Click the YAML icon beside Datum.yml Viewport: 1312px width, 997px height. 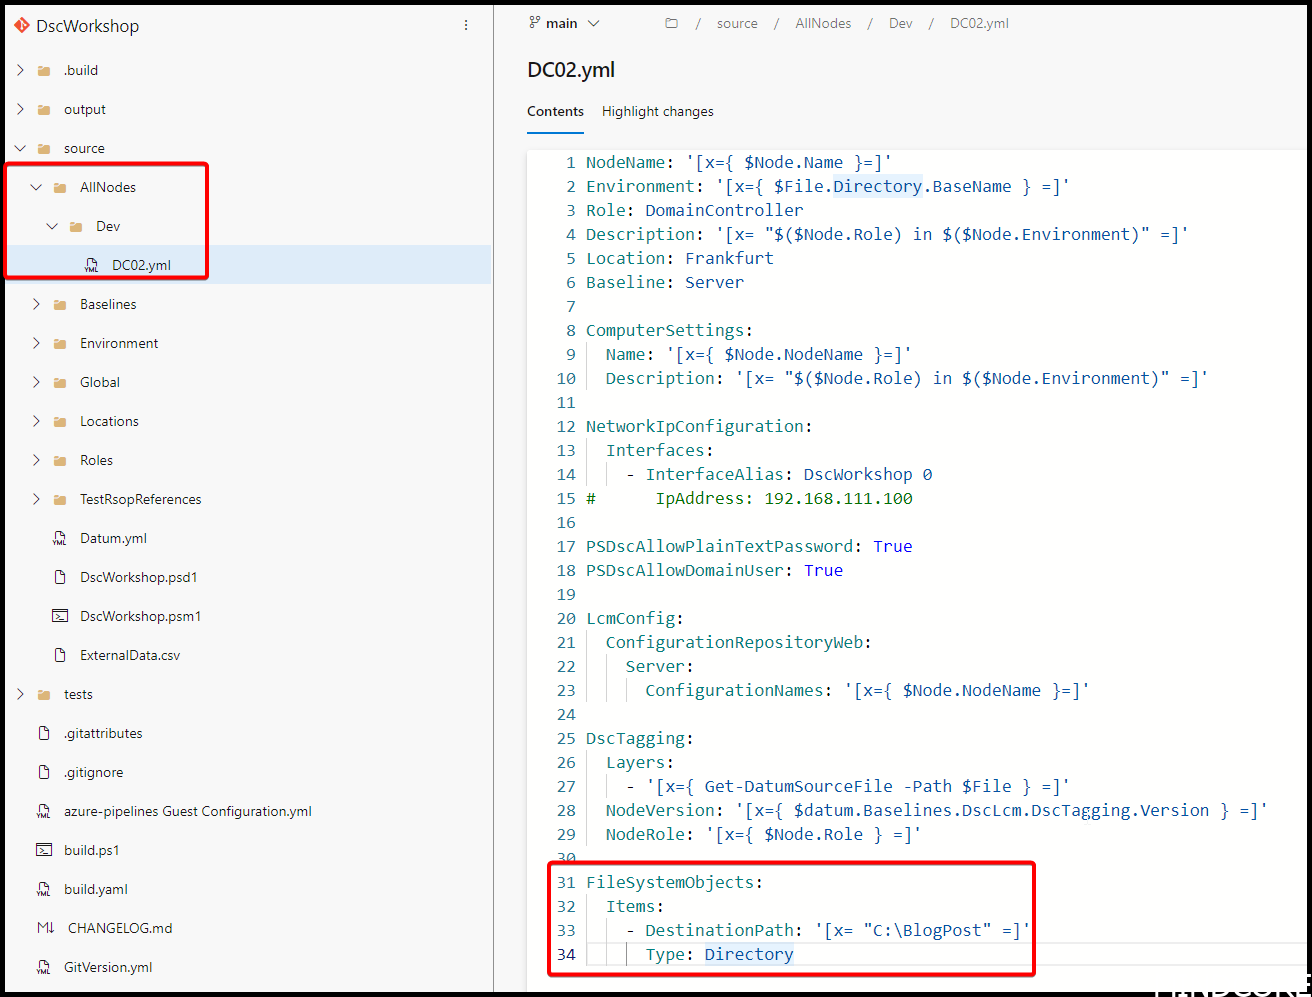coord(62,538)
